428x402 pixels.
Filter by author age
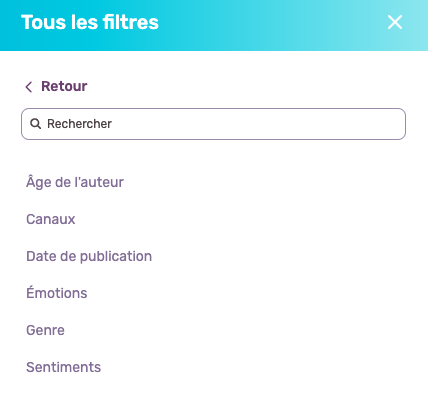pyautogui.click(x=75, y=182)
